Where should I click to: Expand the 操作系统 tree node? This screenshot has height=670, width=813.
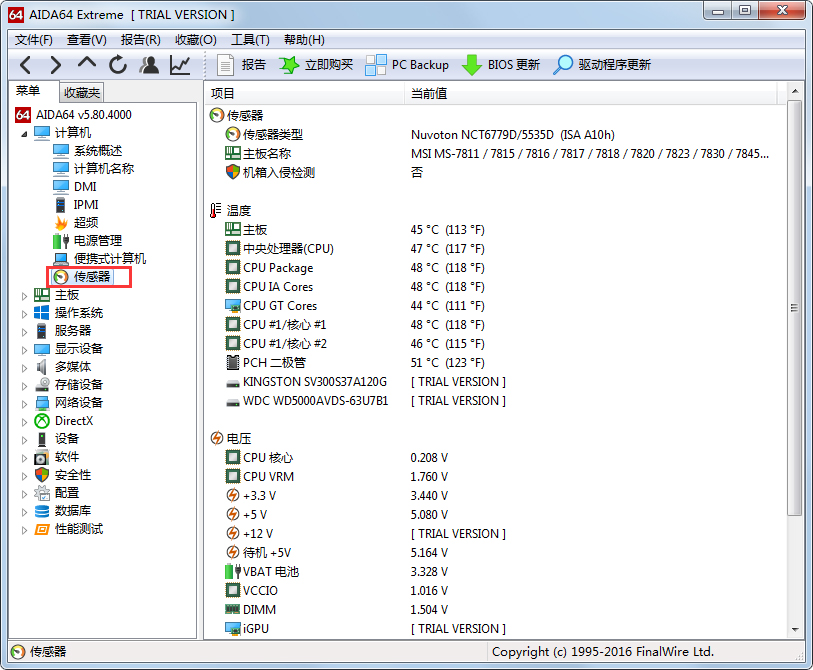pyautogui.click(x=24, y=314)
